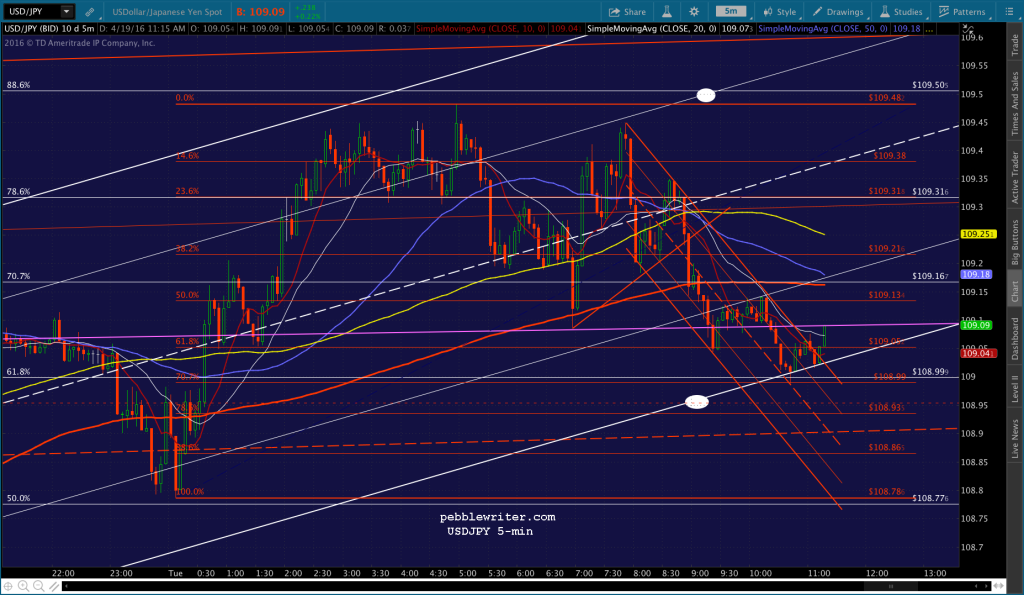Click the purple 109.18 price bubble
The width and height of the screenshot is (1024, 595).
976,274
